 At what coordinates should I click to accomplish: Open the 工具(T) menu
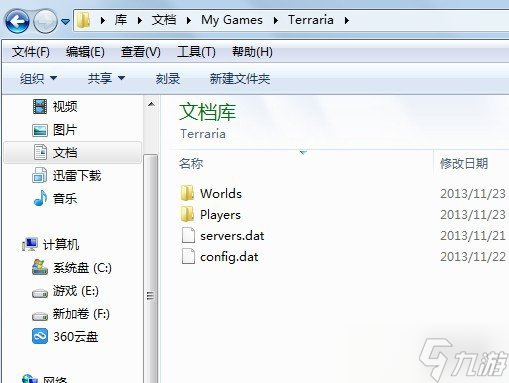196,52
